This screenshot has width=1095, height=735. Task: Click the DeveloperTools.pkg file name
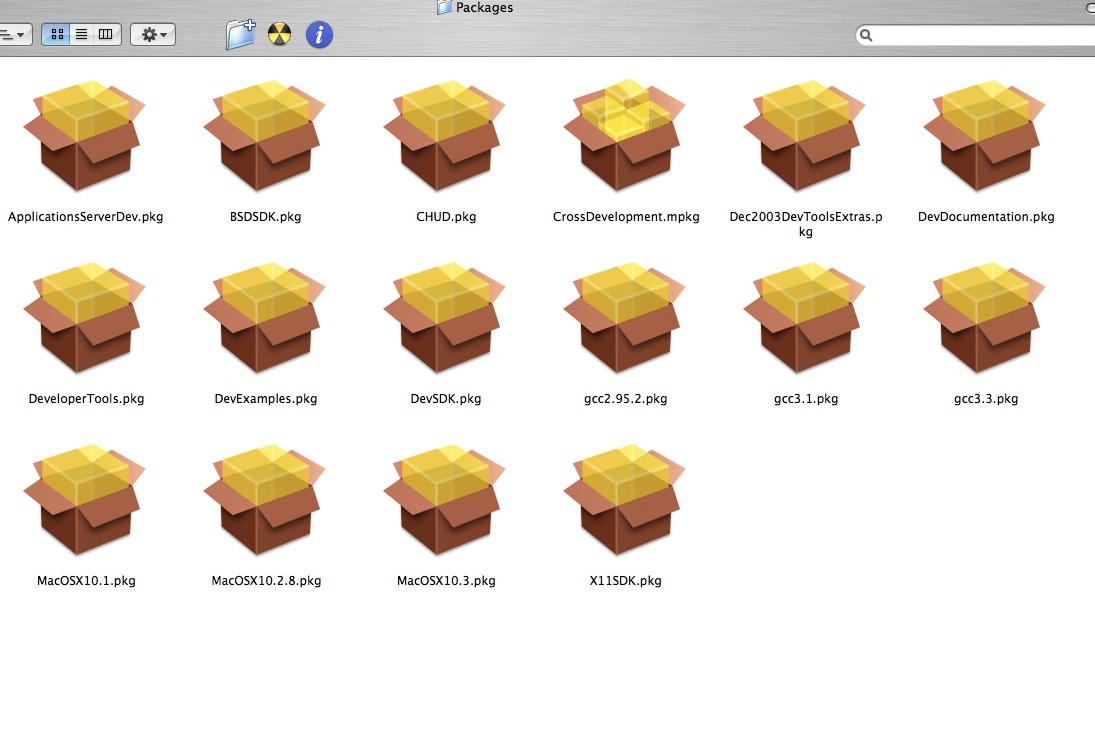tap(86, 399)
